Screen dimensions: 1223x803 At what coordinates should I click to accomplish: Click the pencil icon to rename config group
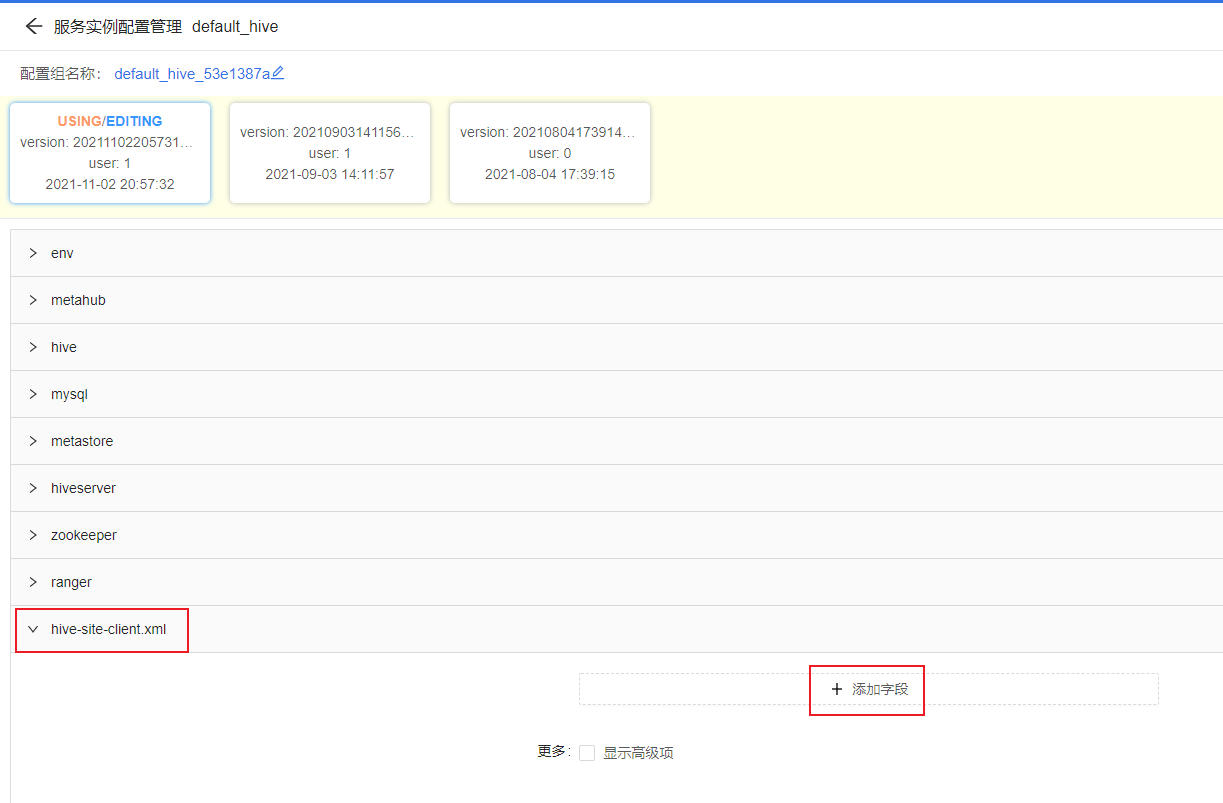pyautogui.click(x=278, y=73)
